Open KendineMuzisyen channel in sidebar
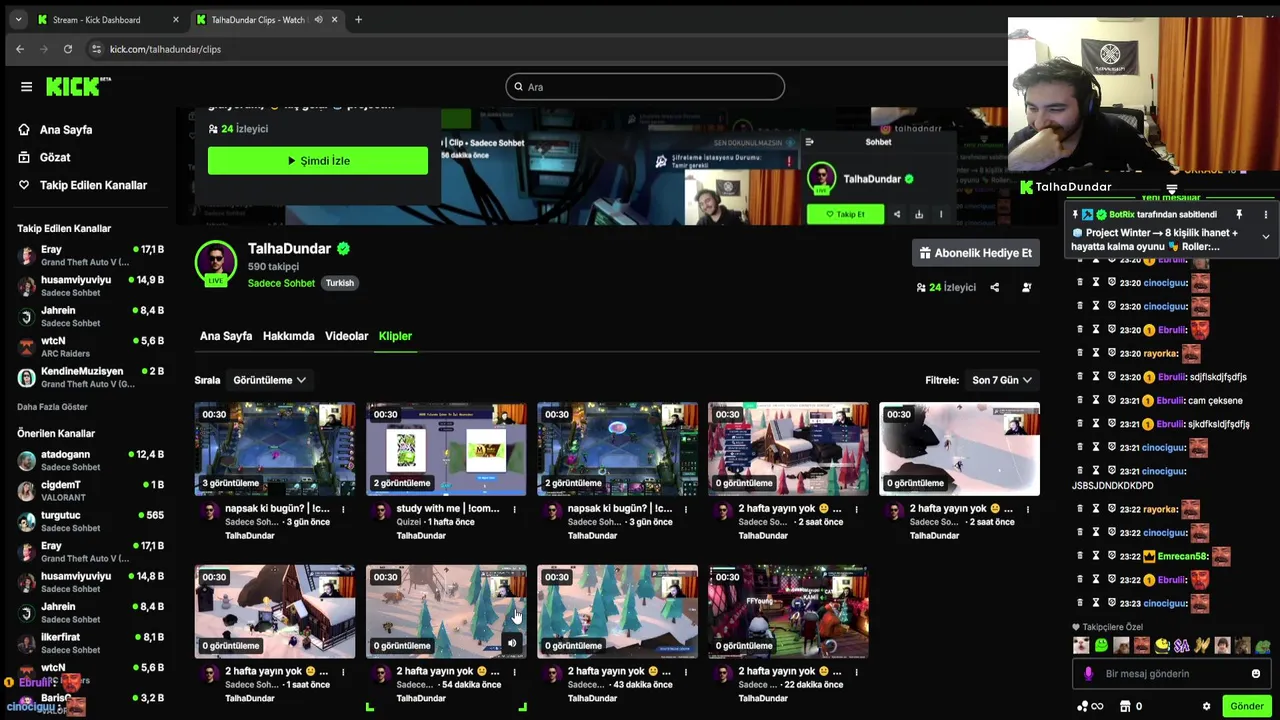Image resolution: width=1280 pixels, height=720 pixels. (x=90, y=377)
